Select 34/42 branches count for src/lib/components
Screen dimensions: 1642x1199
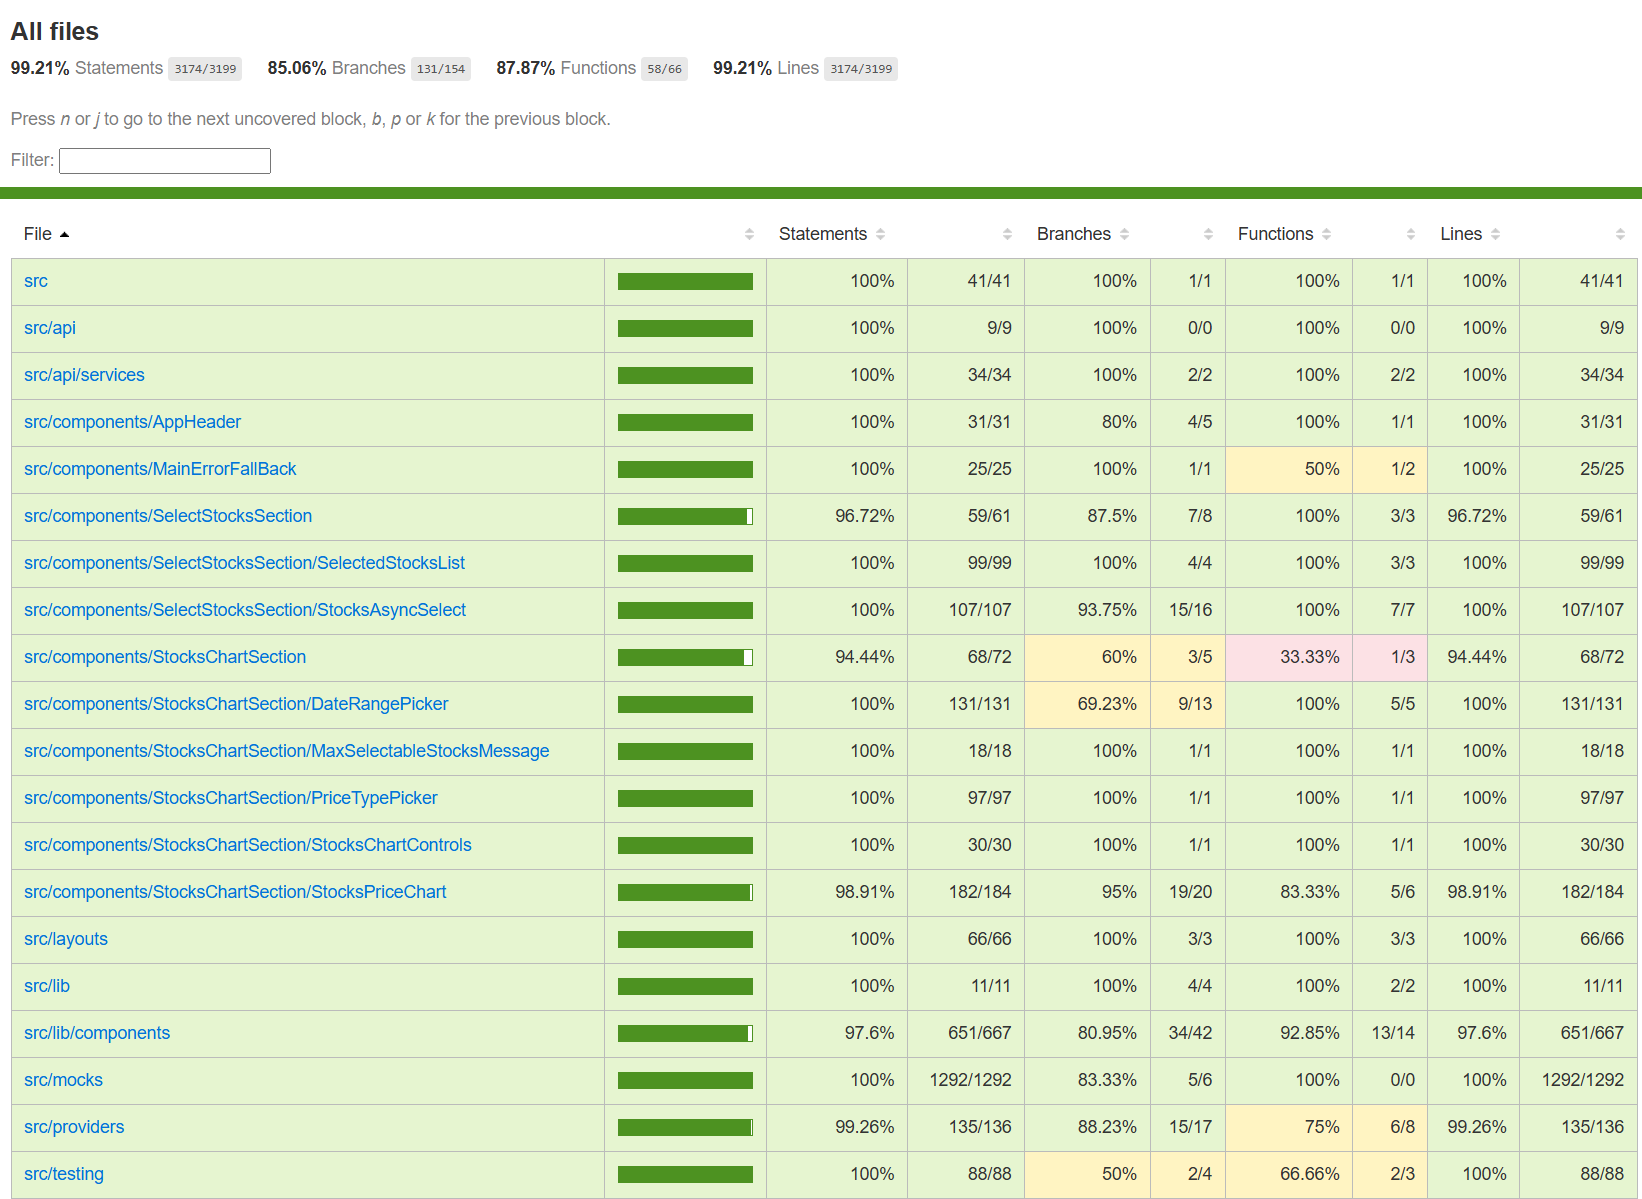click(x=1188, y=1033)
